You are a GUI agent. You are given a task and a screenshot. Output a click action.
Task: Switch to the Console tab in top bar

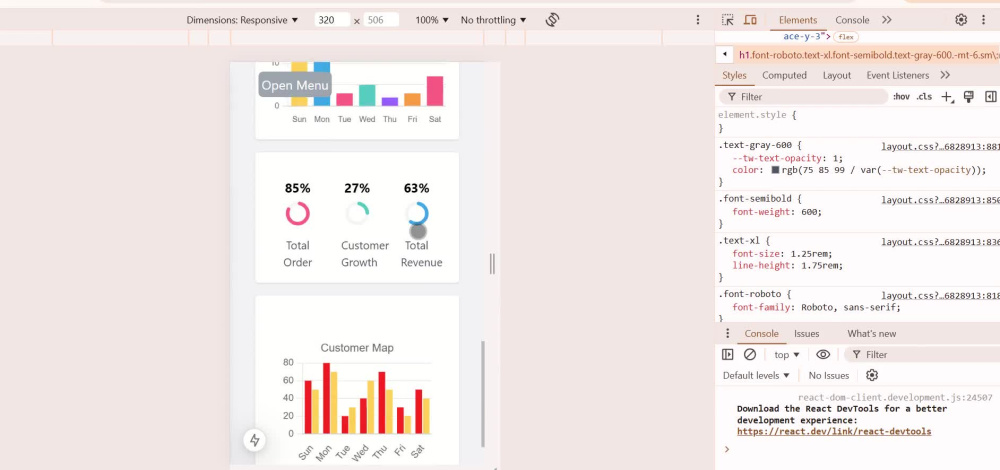pyautogui.click(x=852, y=20)
